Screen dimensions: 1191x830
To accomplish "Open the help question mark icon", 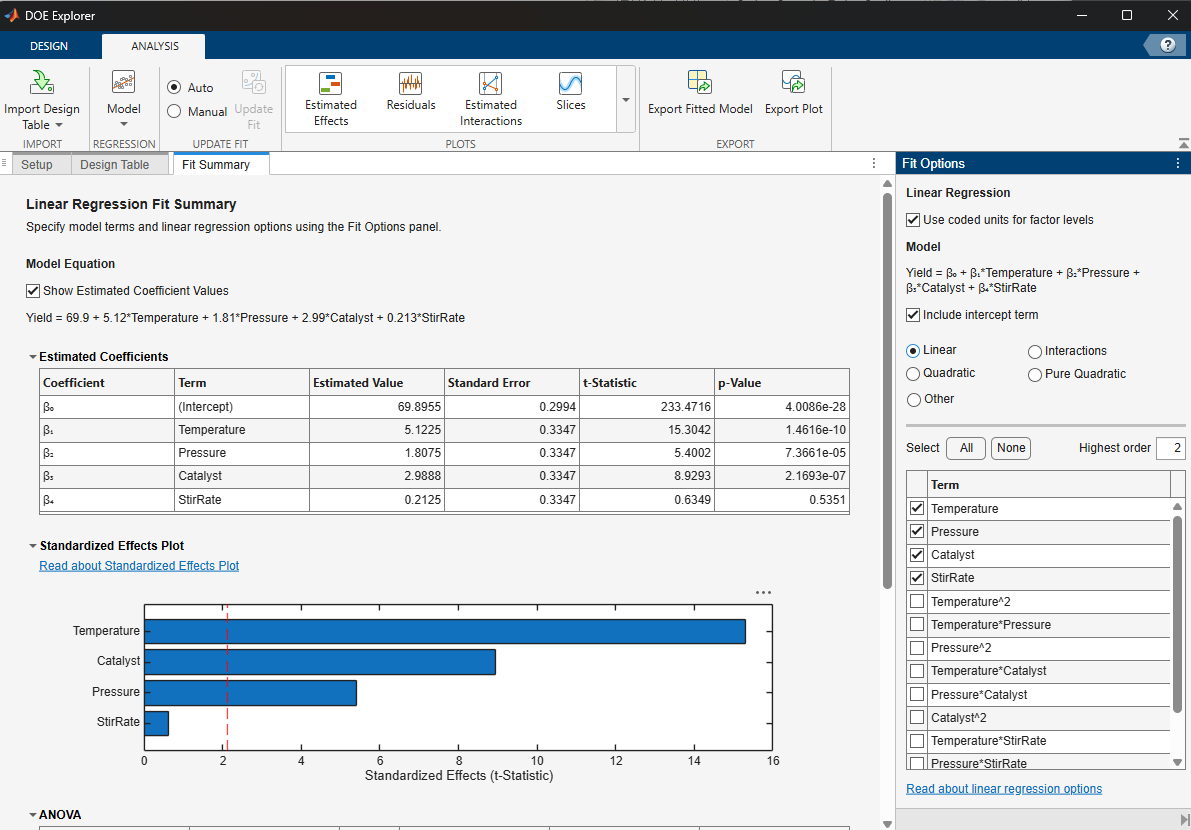I will point(1168,46).
